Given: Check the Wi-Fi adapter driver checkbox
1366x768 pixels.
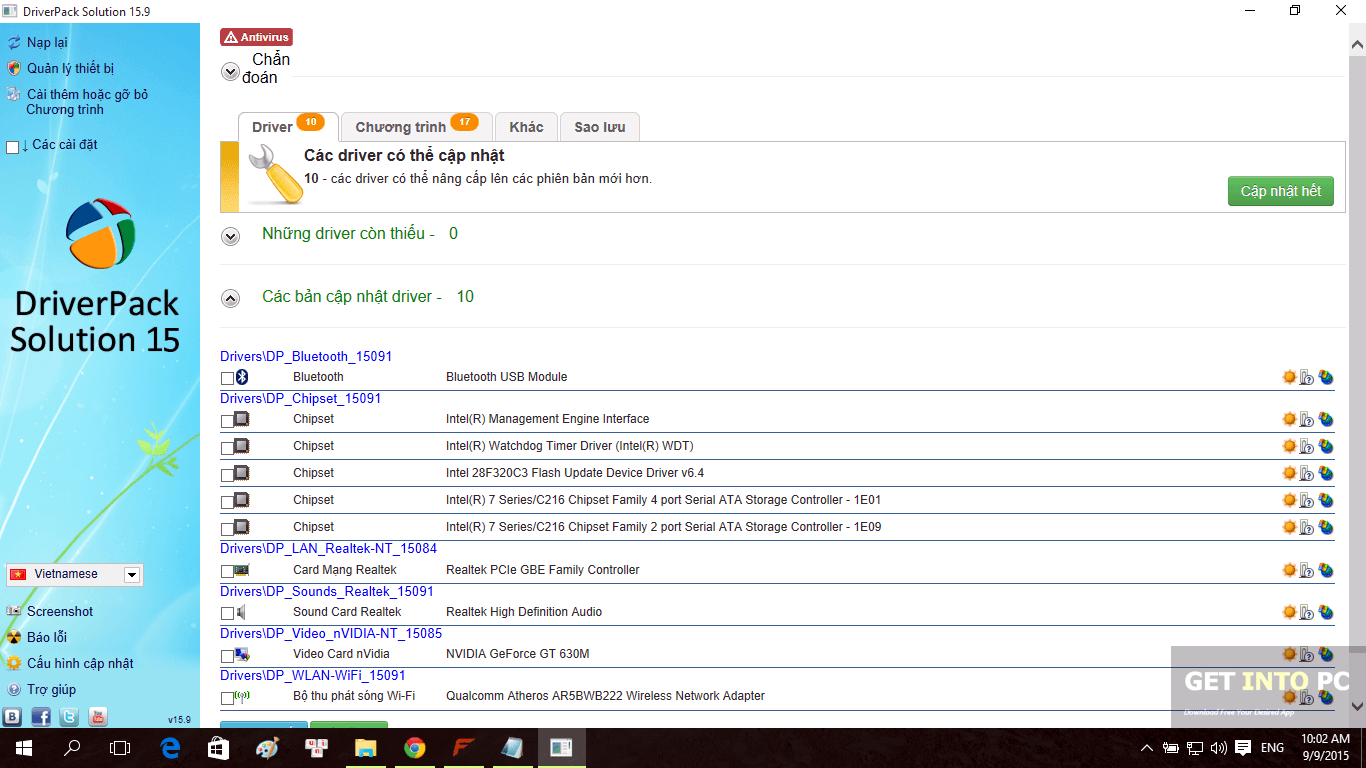Looking at the screenshot, I should (227, 698).
